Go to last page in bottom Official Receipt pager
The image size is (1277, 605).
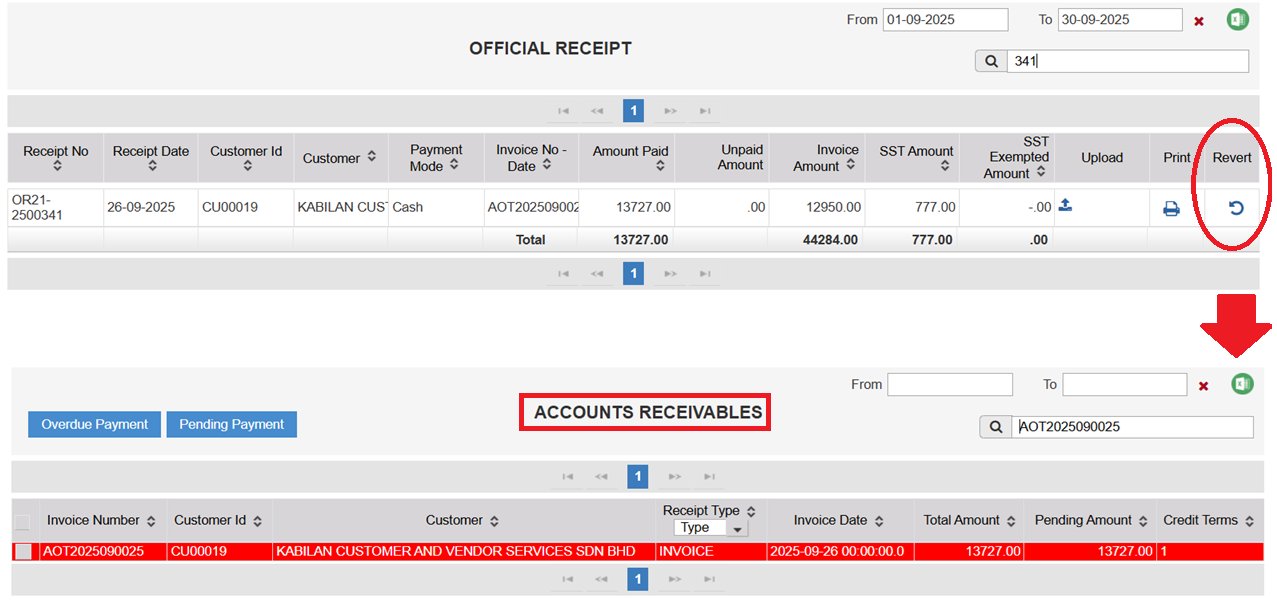point(705,274)
